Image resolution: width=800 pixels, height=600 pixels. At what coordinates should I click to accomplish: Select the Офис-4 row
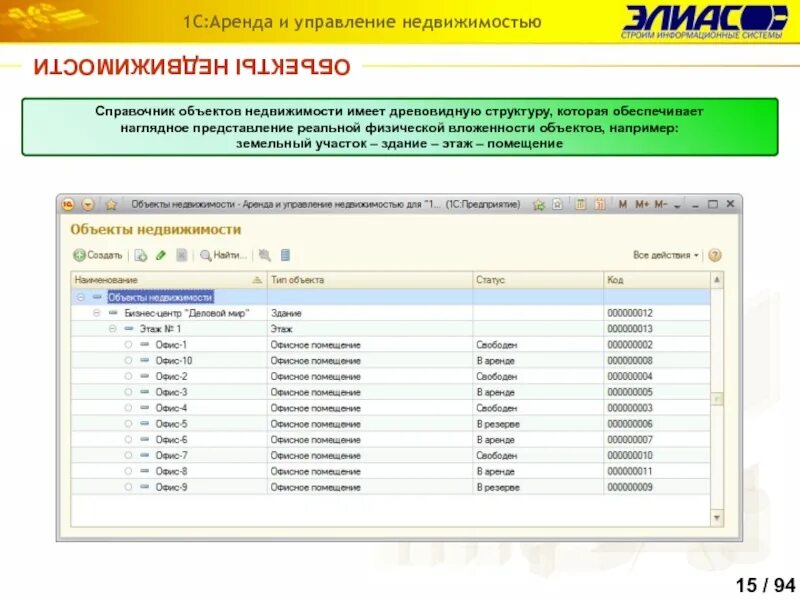coord(390,408)
